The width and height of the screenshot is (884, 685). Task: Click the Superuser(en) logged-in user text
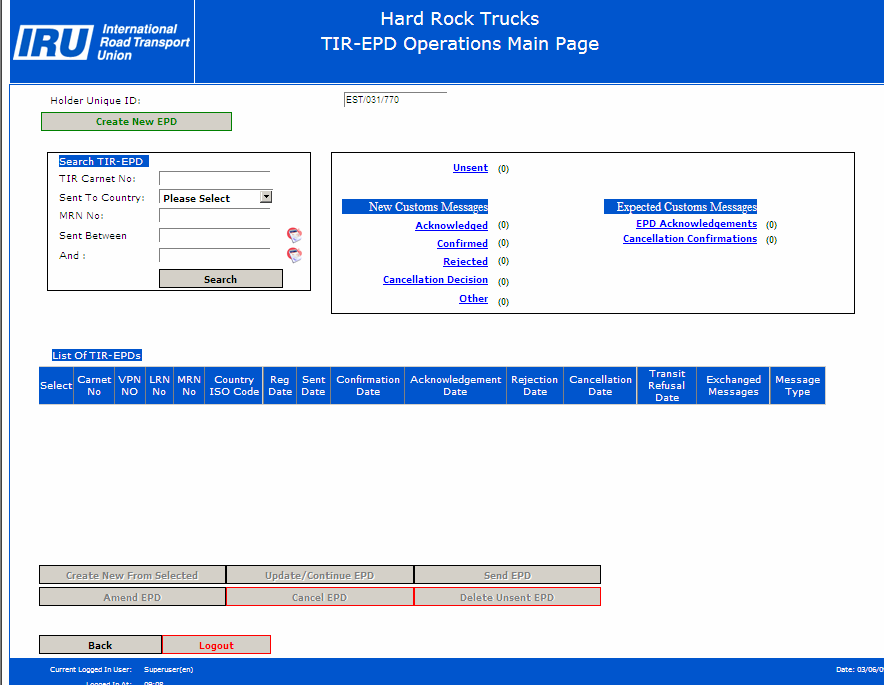coord(169,670)
